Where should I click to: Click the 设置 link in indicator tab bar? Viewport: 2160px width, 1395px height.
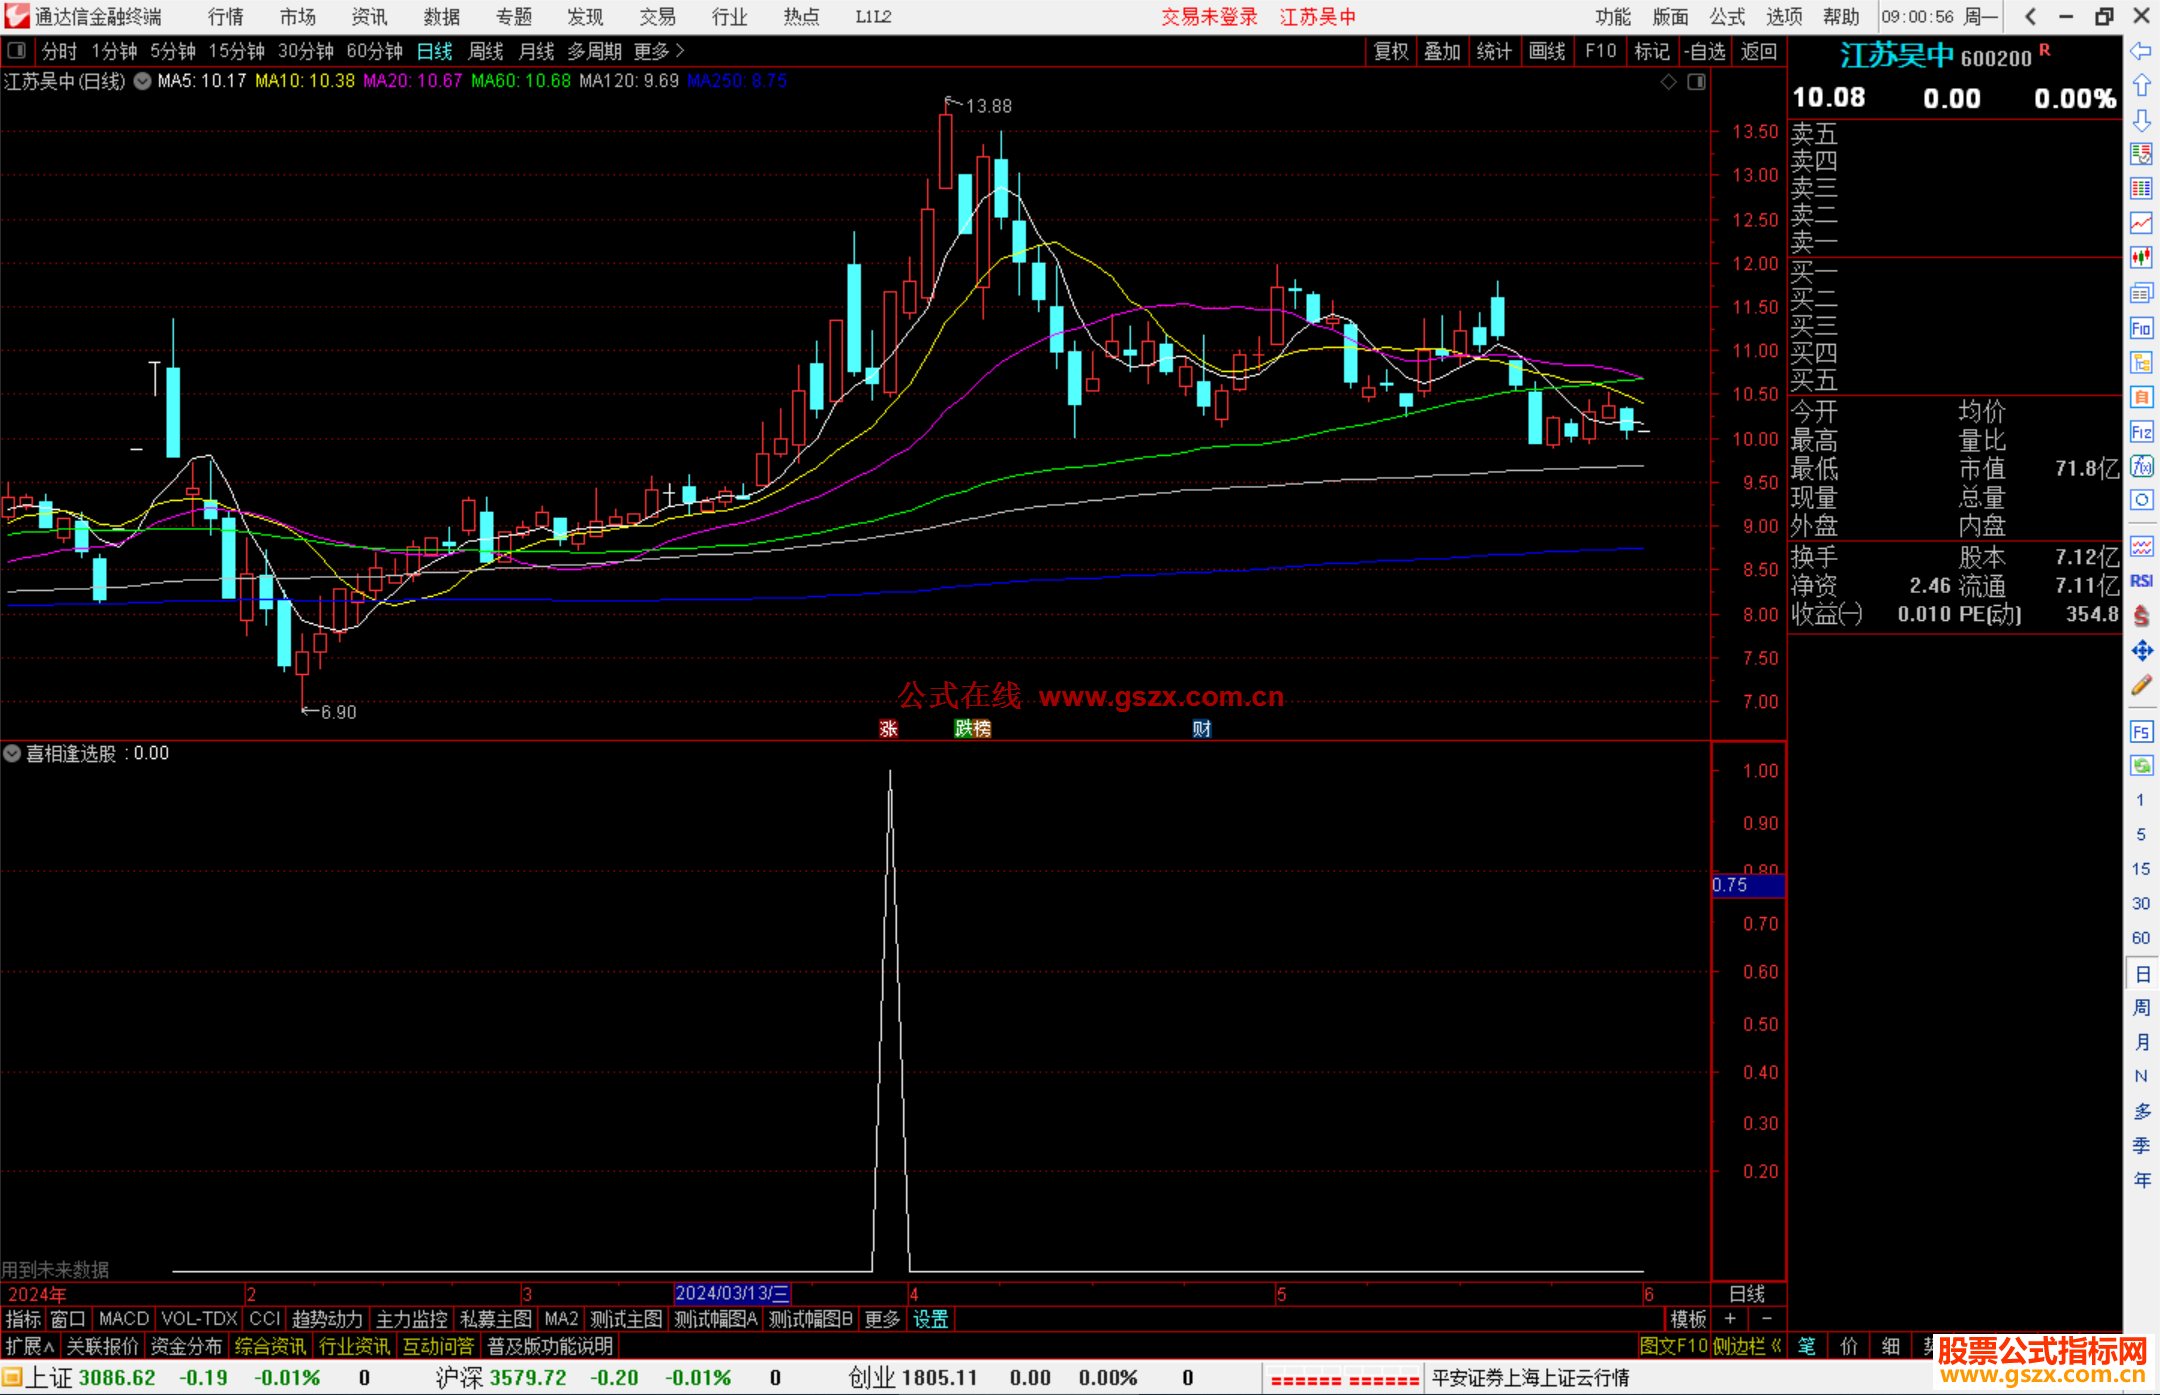[x=931, y=1319]
